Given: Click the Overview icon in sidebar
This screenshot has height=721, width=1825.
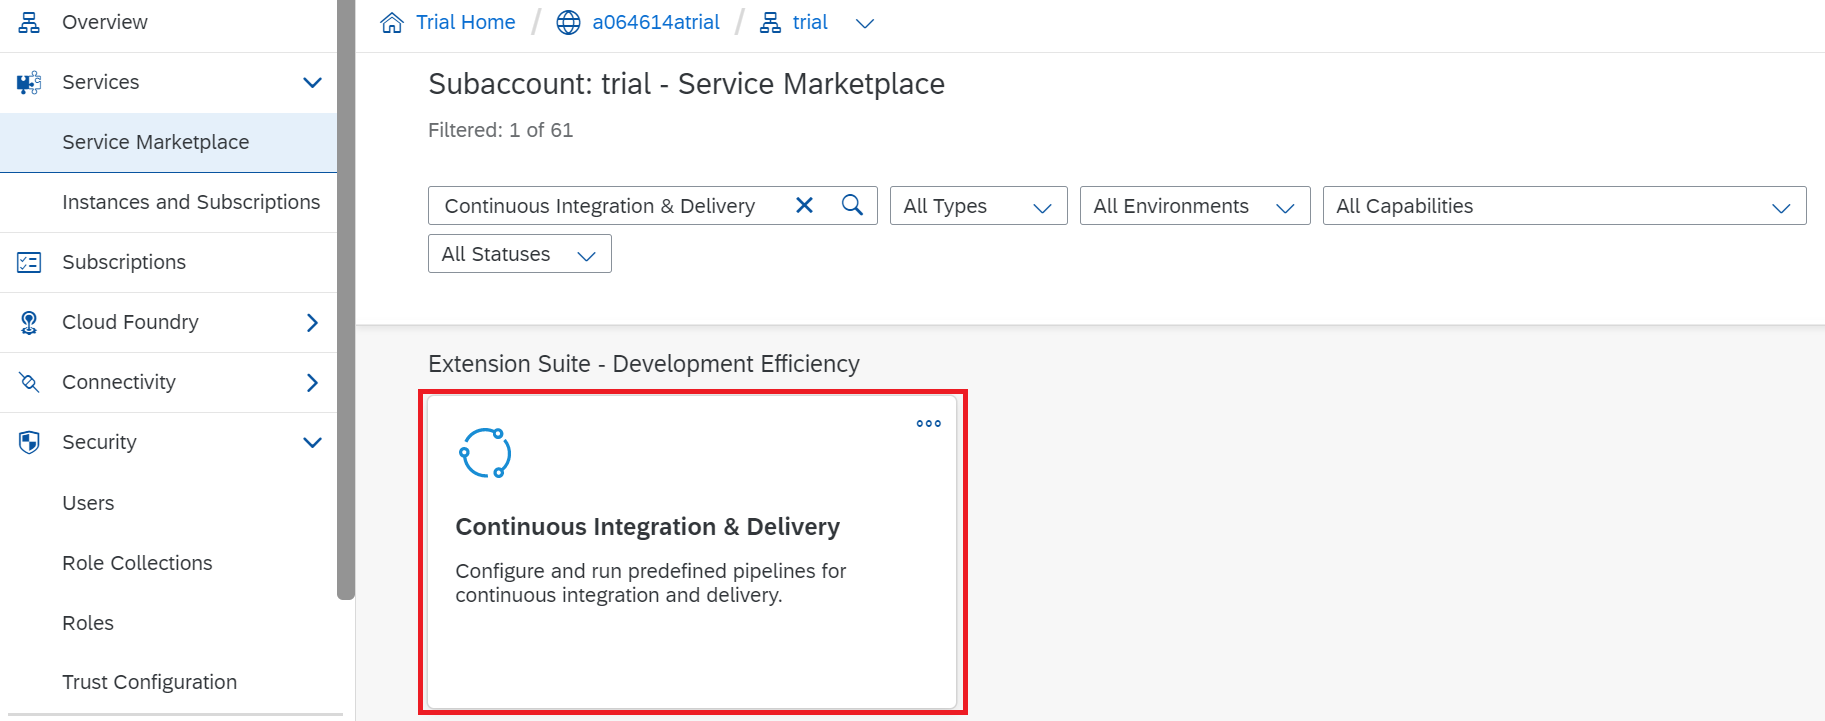Looking at the screenshot, I should click(29, 22).
